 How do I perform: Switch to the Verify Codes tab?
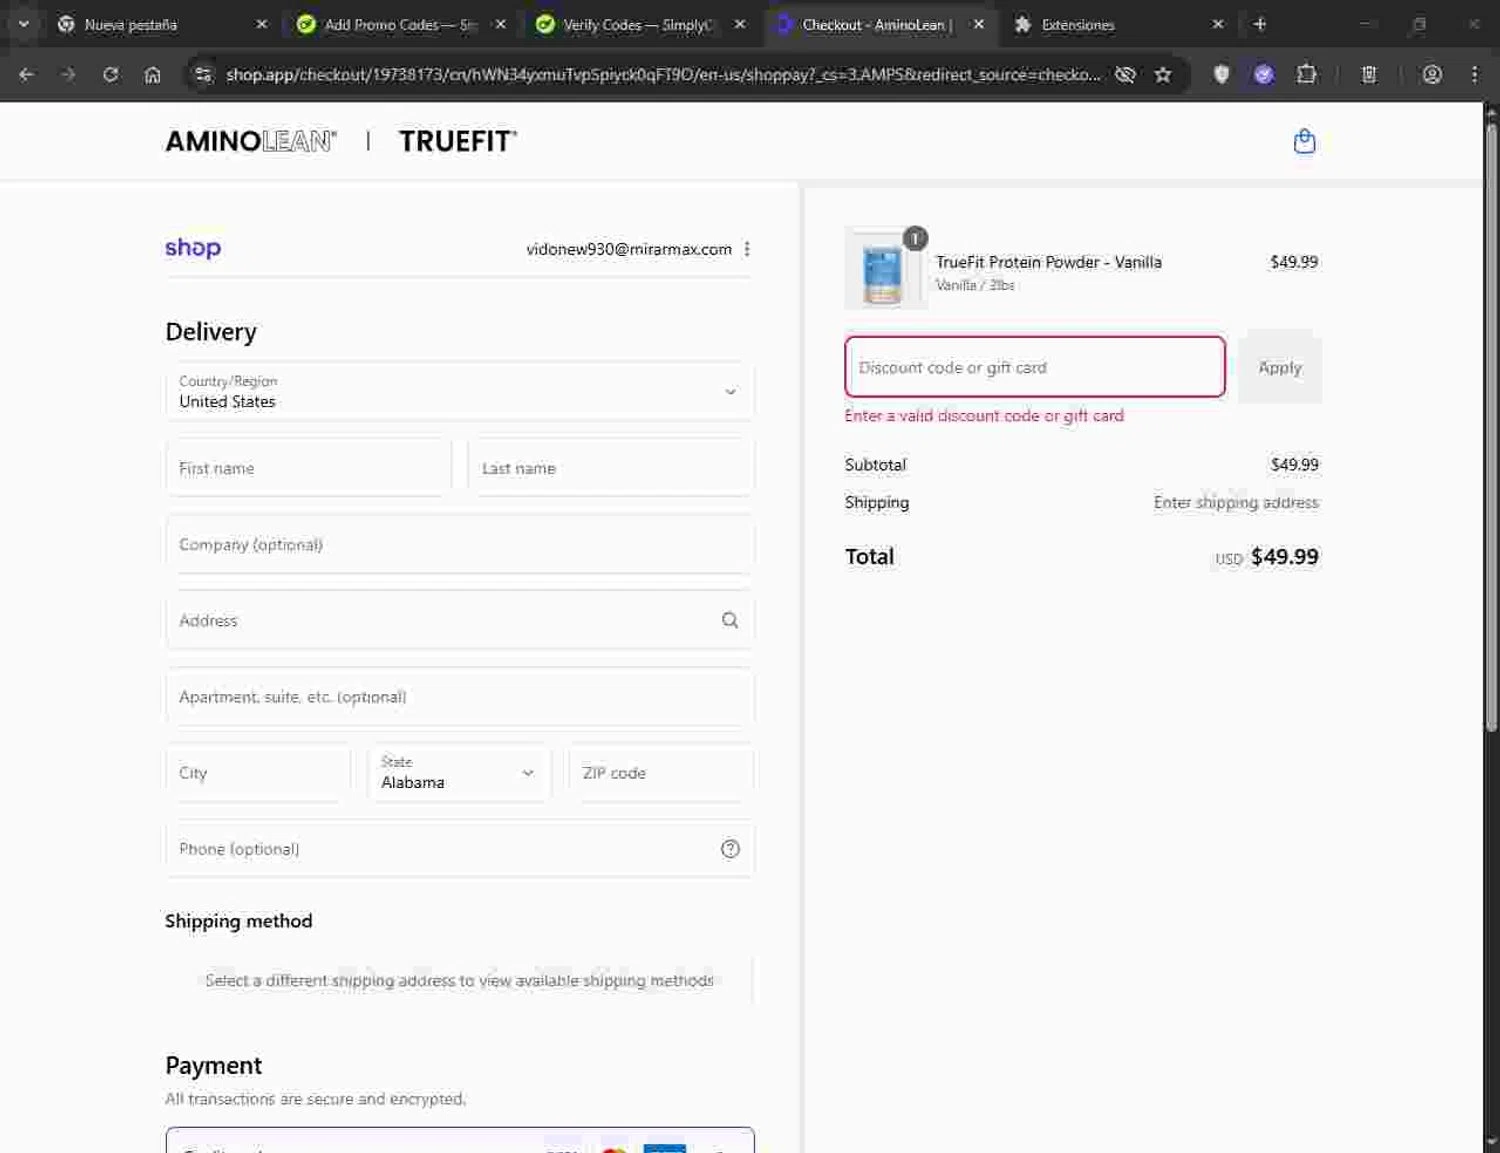630,24
